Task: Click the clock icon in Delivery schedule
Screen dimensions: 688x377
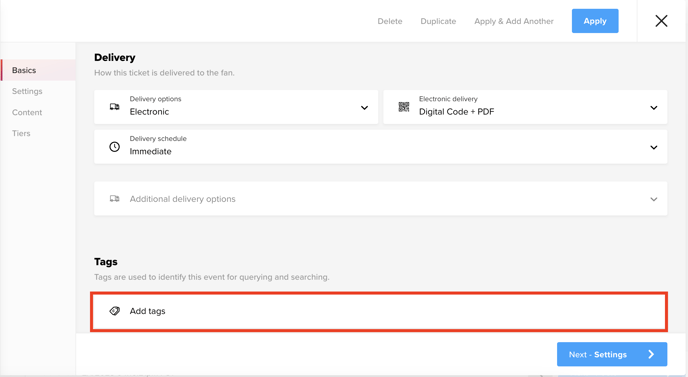Action: [x=115, y=147]
